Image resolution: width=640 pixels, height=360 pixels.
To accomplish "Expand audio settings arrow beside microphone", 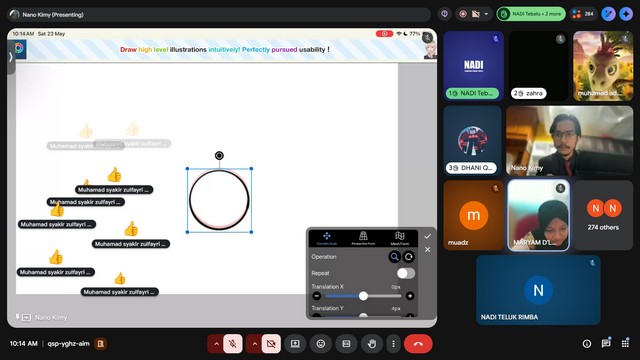I will click(x=216, y=344).
